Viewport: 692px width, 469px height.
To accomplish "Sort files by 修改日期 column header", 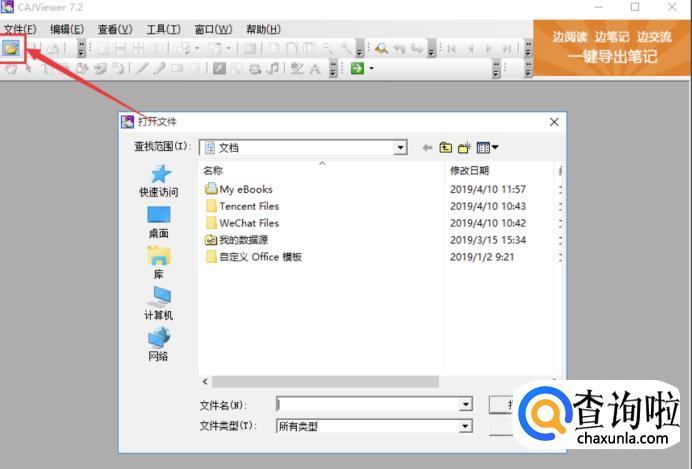I will [x=470, y=171].
